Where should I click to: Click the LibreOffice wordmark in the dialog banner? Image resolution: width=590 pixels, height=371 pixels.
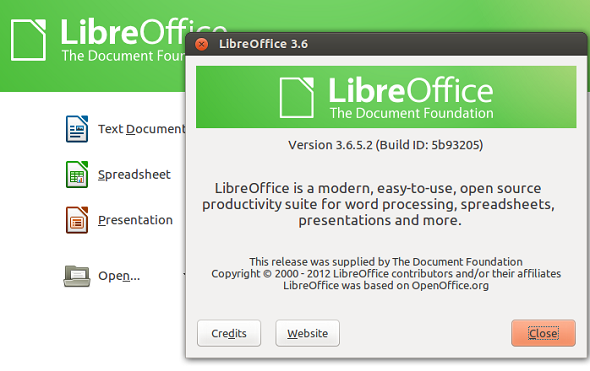pyautogui.click(x=411, y=90)
